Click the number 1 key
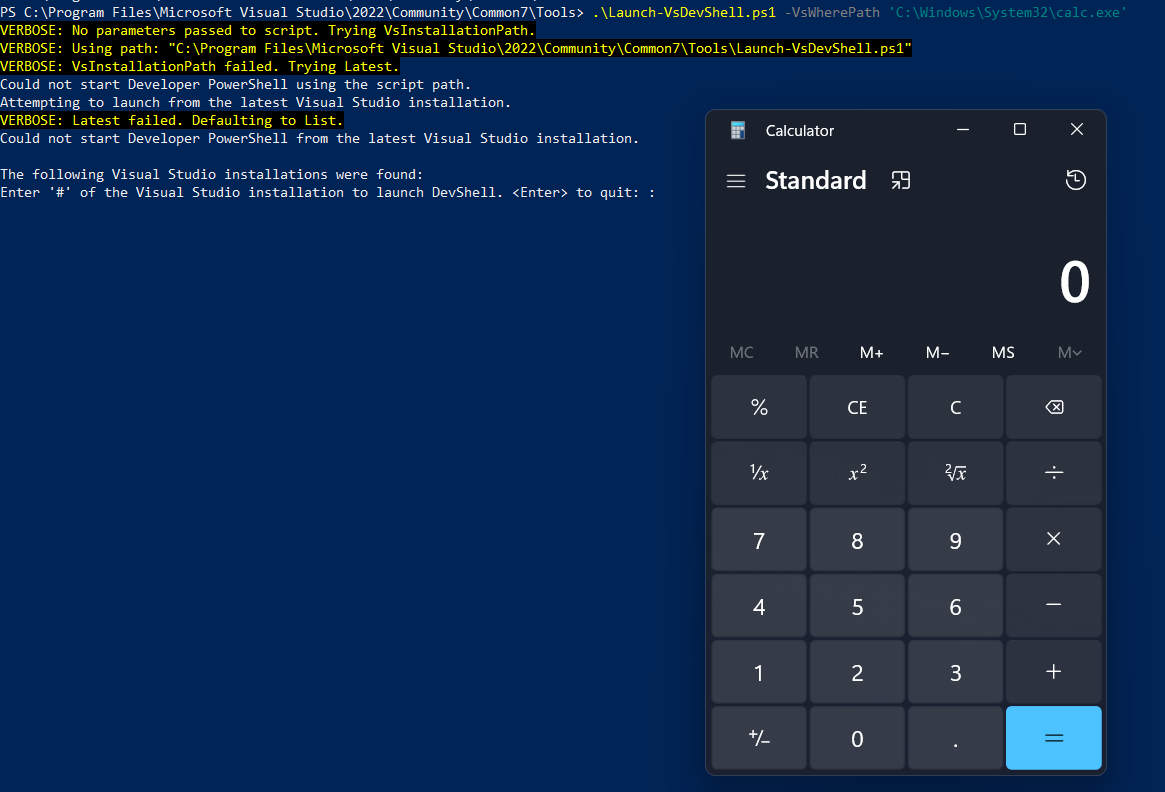 (759, 672)
